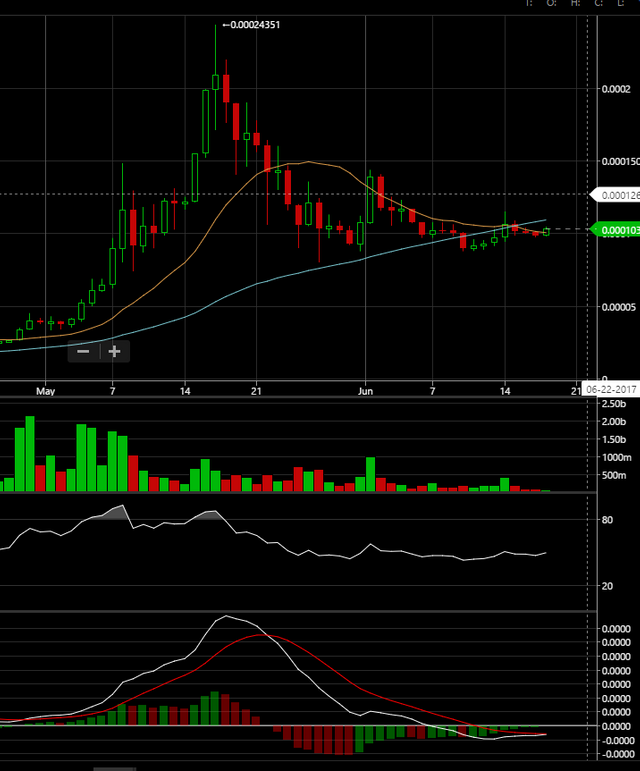Click the 500m volume axis label
The width and height of the screenshot is (640, 771).
pos(614,475)
